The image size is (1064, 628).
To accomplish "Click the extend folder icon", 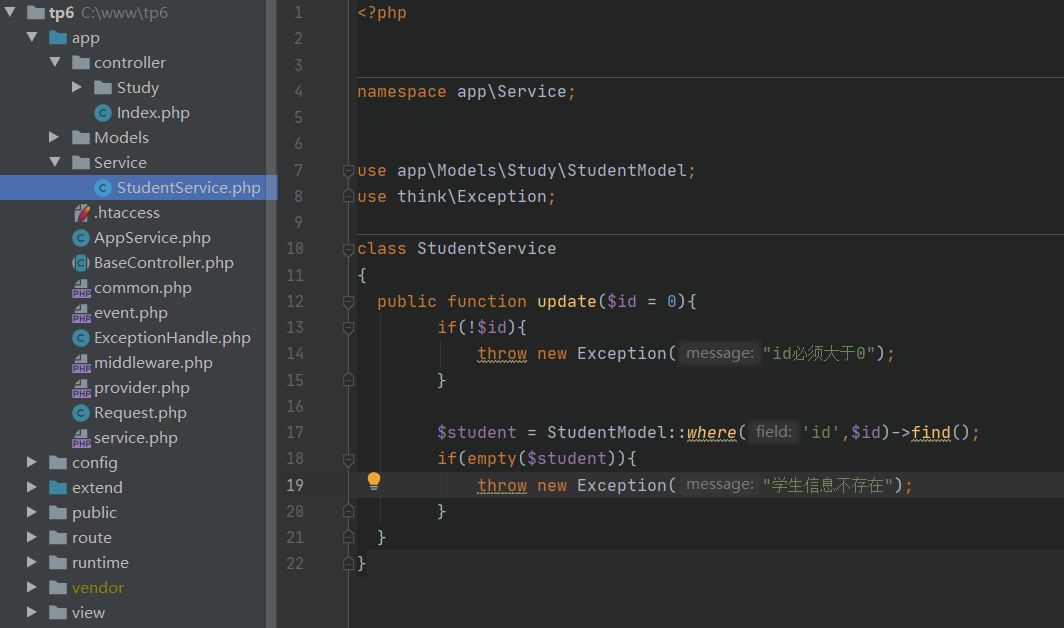I will click(x=58, y=488).
